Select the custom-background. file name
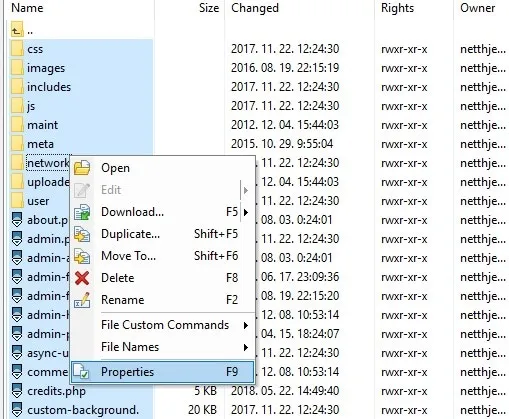509x419 pixels. pos(83,410)
